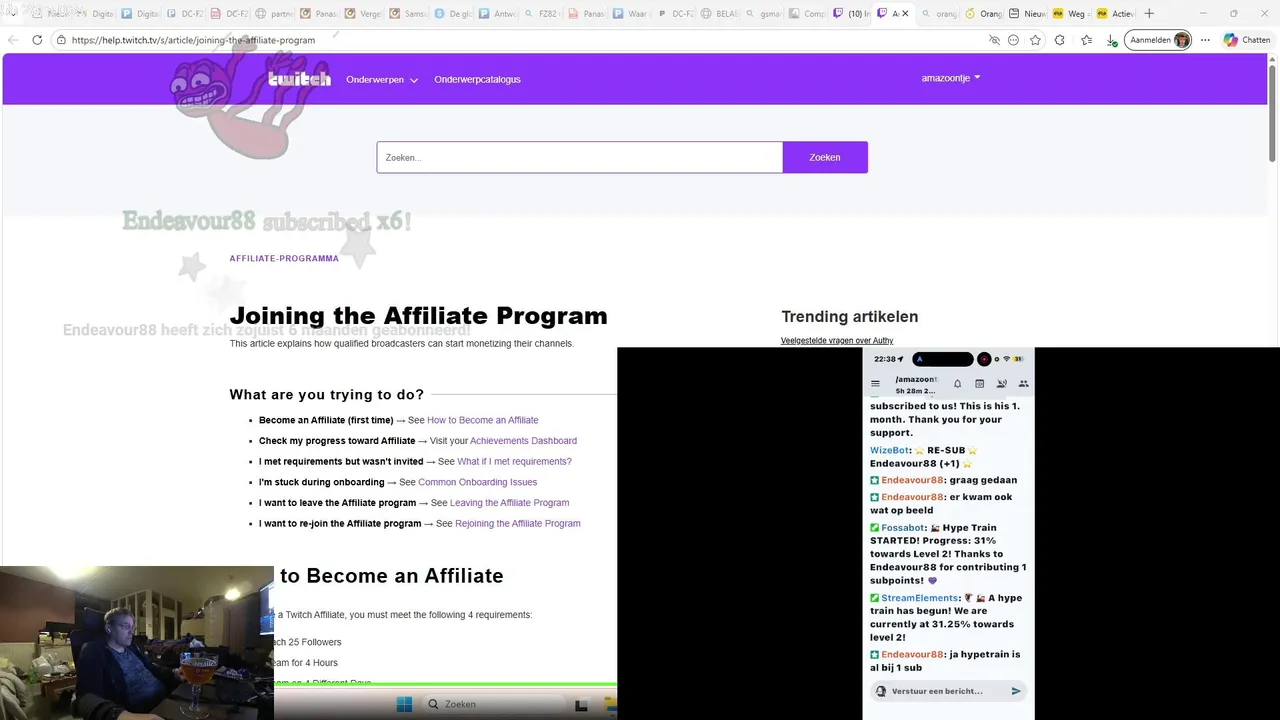Viewport: 1280px width, 720px height.
Task: Open the favorites list icon
Action: click(x=1086, y=40)
